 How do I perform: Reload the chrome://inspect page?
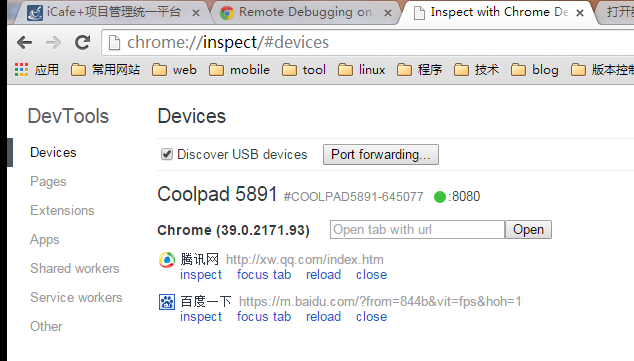tap(83, 42)
